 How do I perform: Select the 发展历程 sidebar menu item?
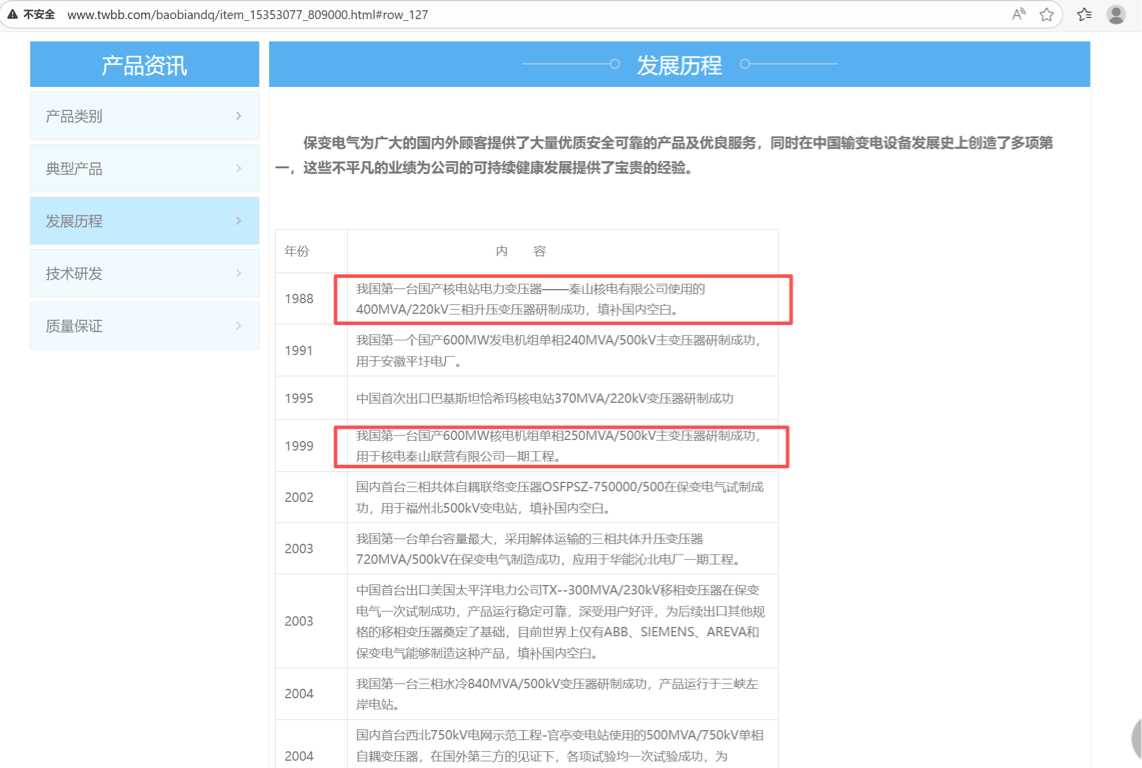[x=144, y=221]
